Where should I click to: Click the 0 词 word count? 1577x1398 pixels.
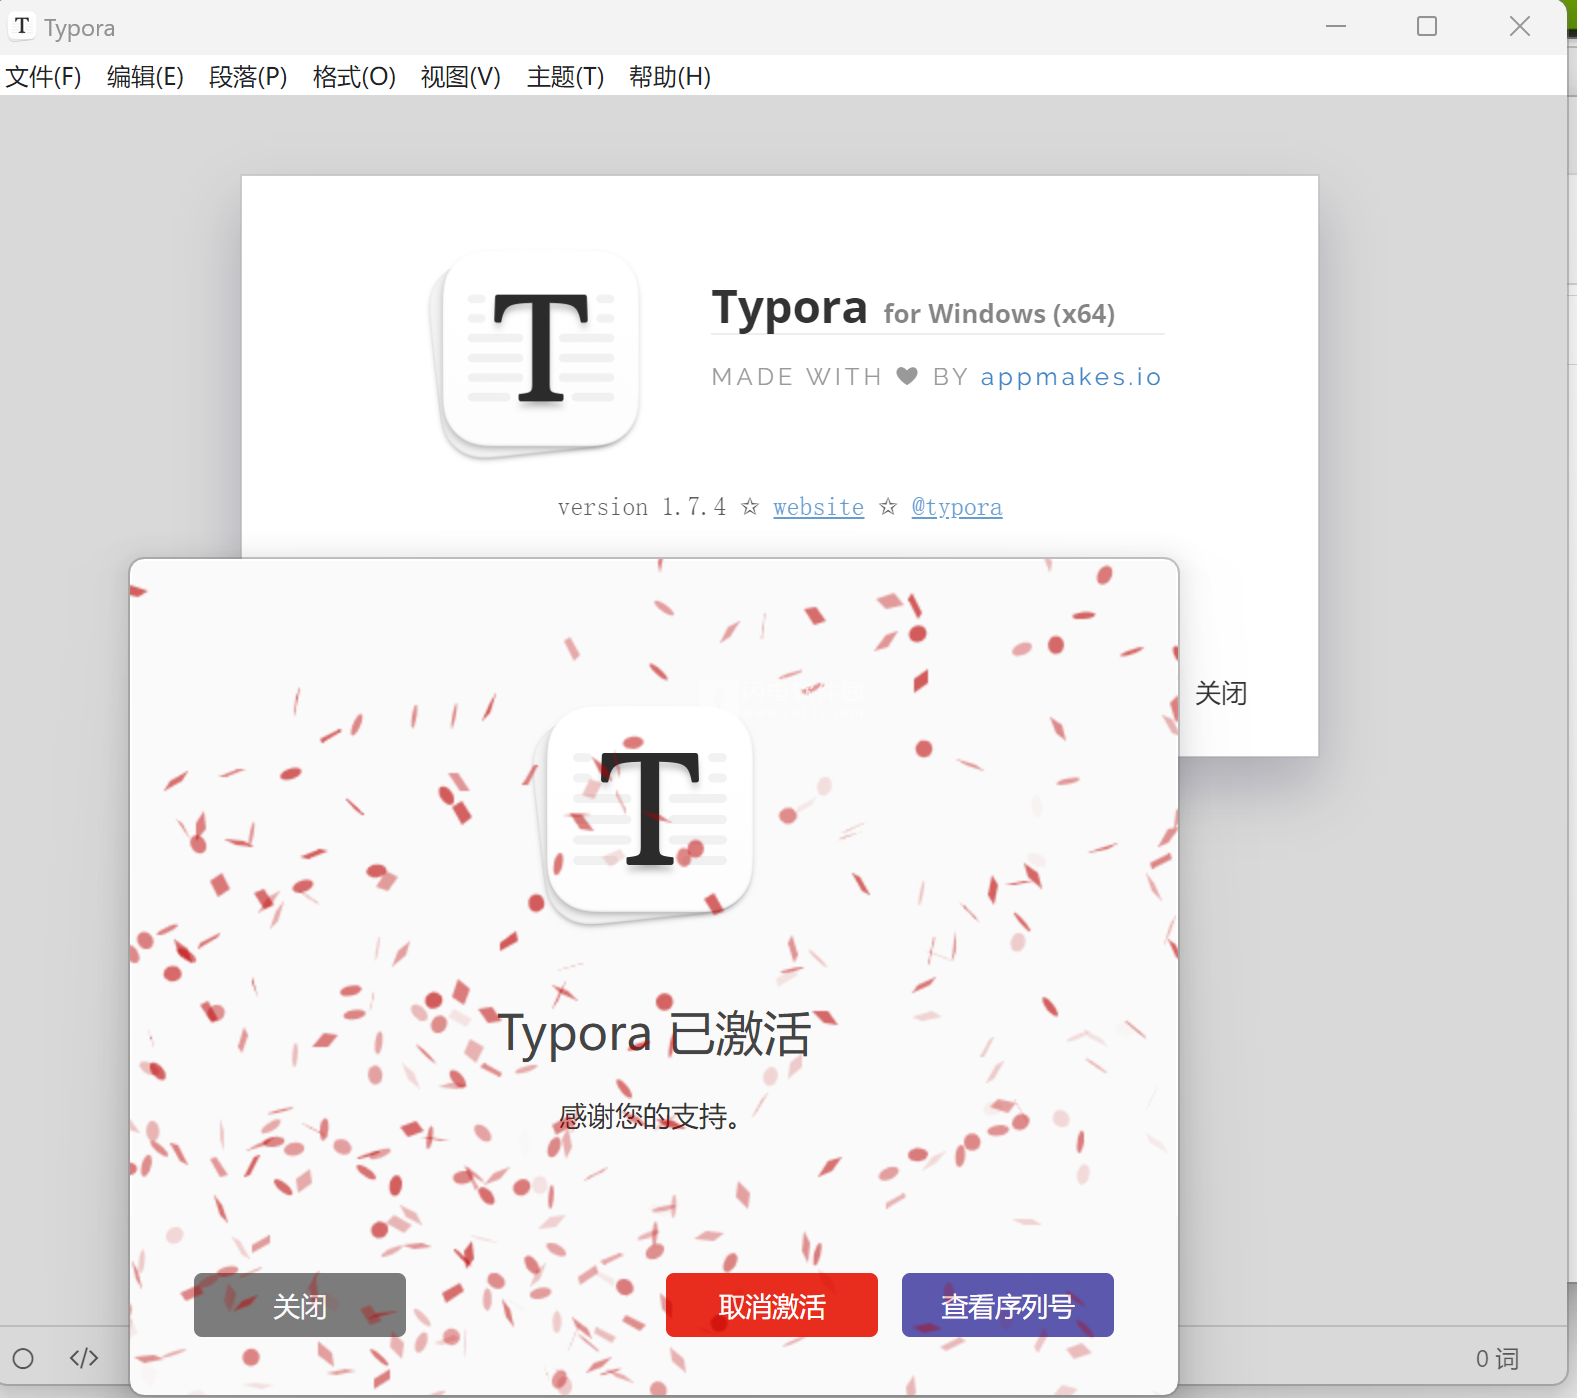pyautogui.click(x=1497, y=1358)
